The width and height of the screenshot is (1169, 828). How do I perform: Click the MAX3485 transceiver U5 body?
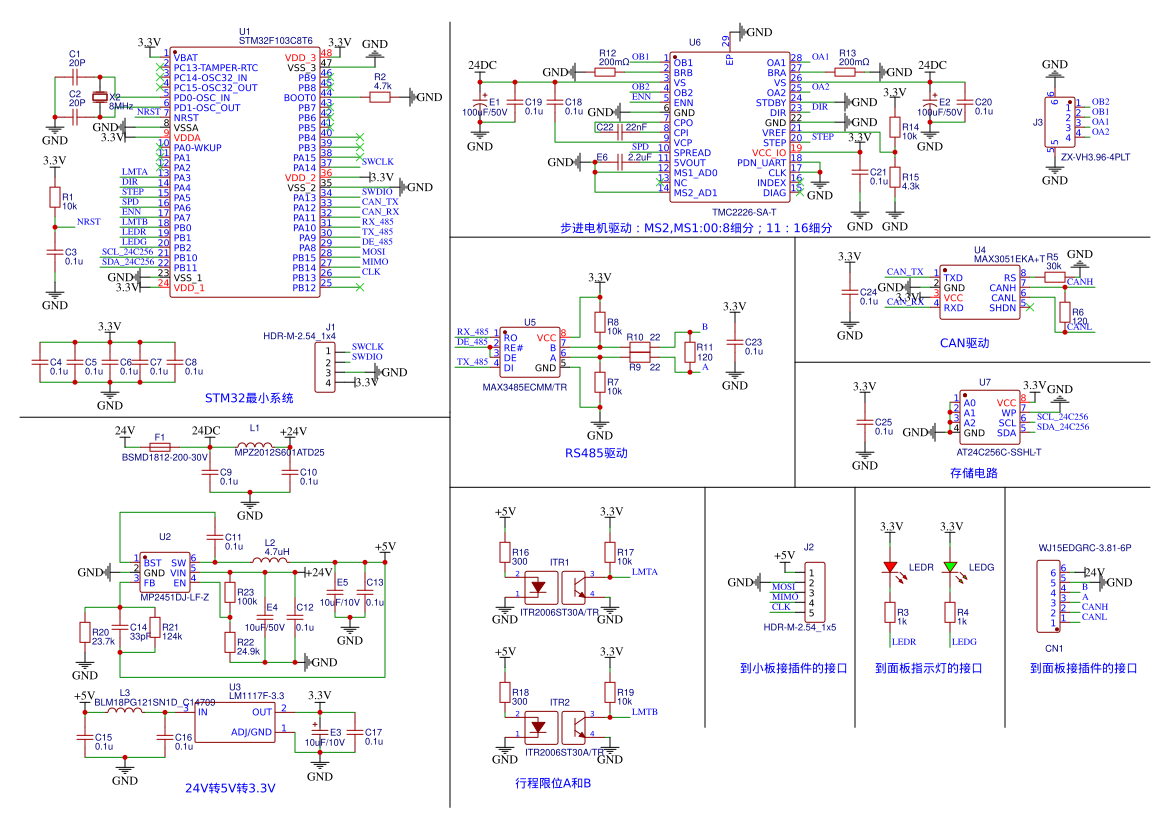(x=529, y=353)
